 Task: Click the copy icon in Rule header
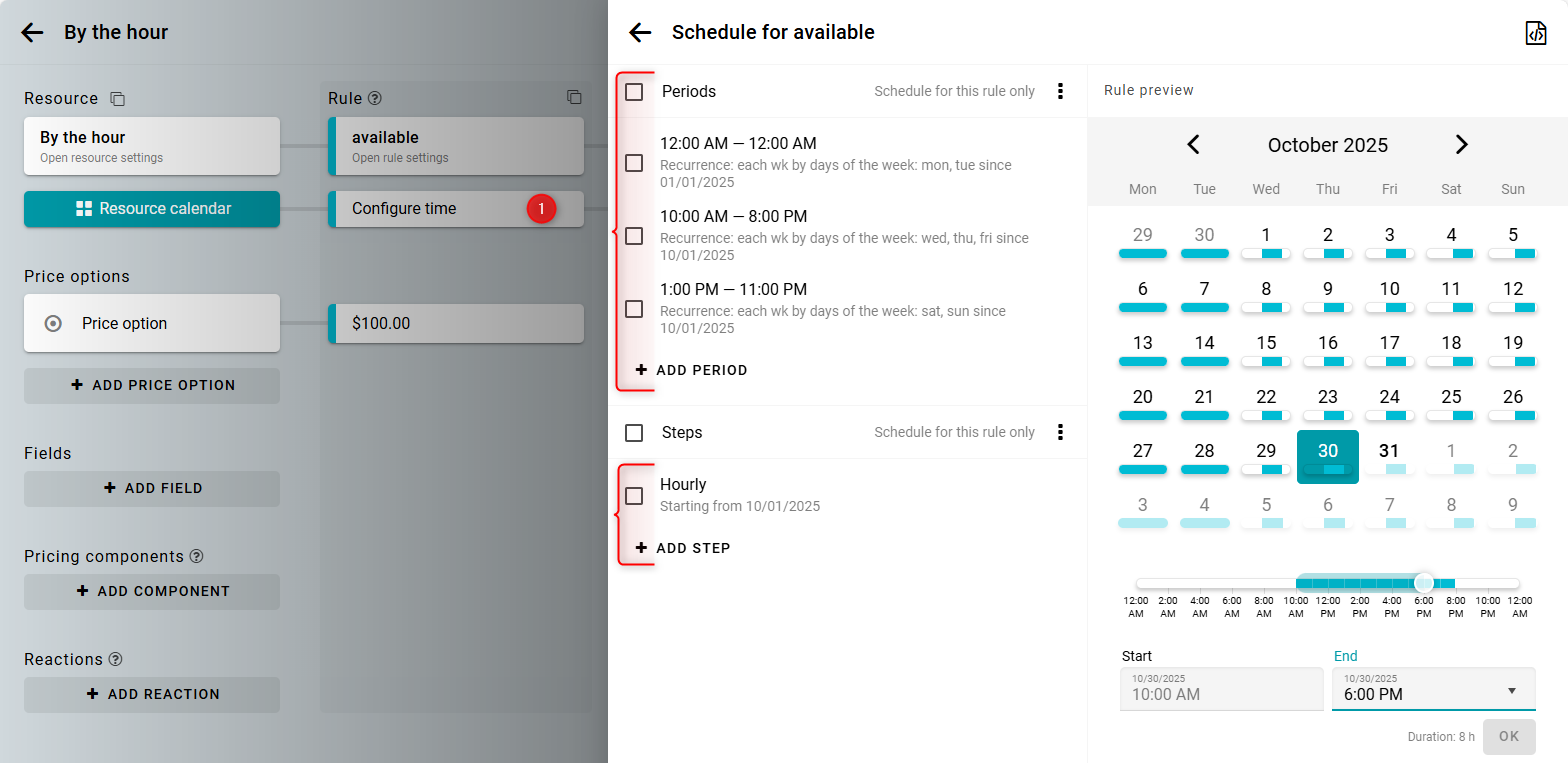coord(574,98)
